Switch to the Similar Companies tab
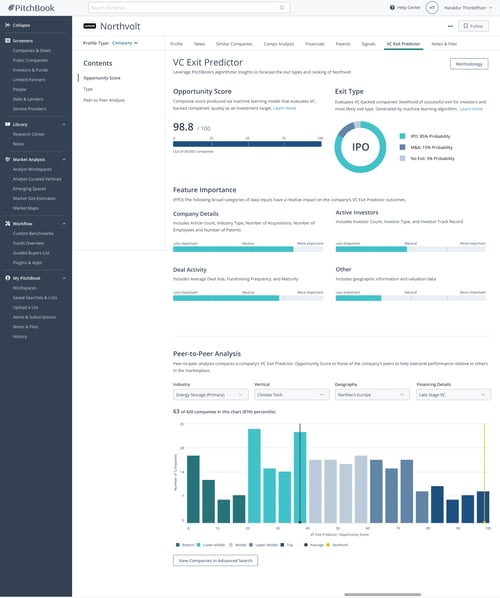Screen dimensions: 500x598 coord(234,44)
